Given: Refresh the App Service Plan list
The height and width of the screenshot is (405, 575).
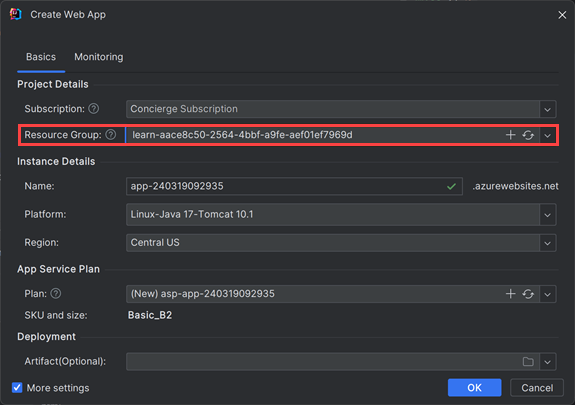Looking at the screenshot, I should coord(528,294).
